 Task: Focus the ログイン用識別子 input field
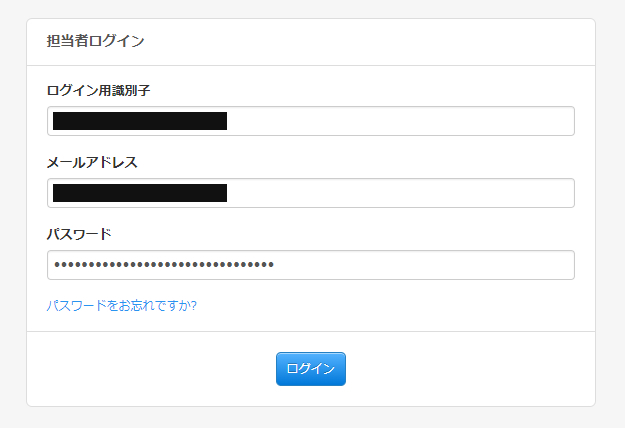310,121
